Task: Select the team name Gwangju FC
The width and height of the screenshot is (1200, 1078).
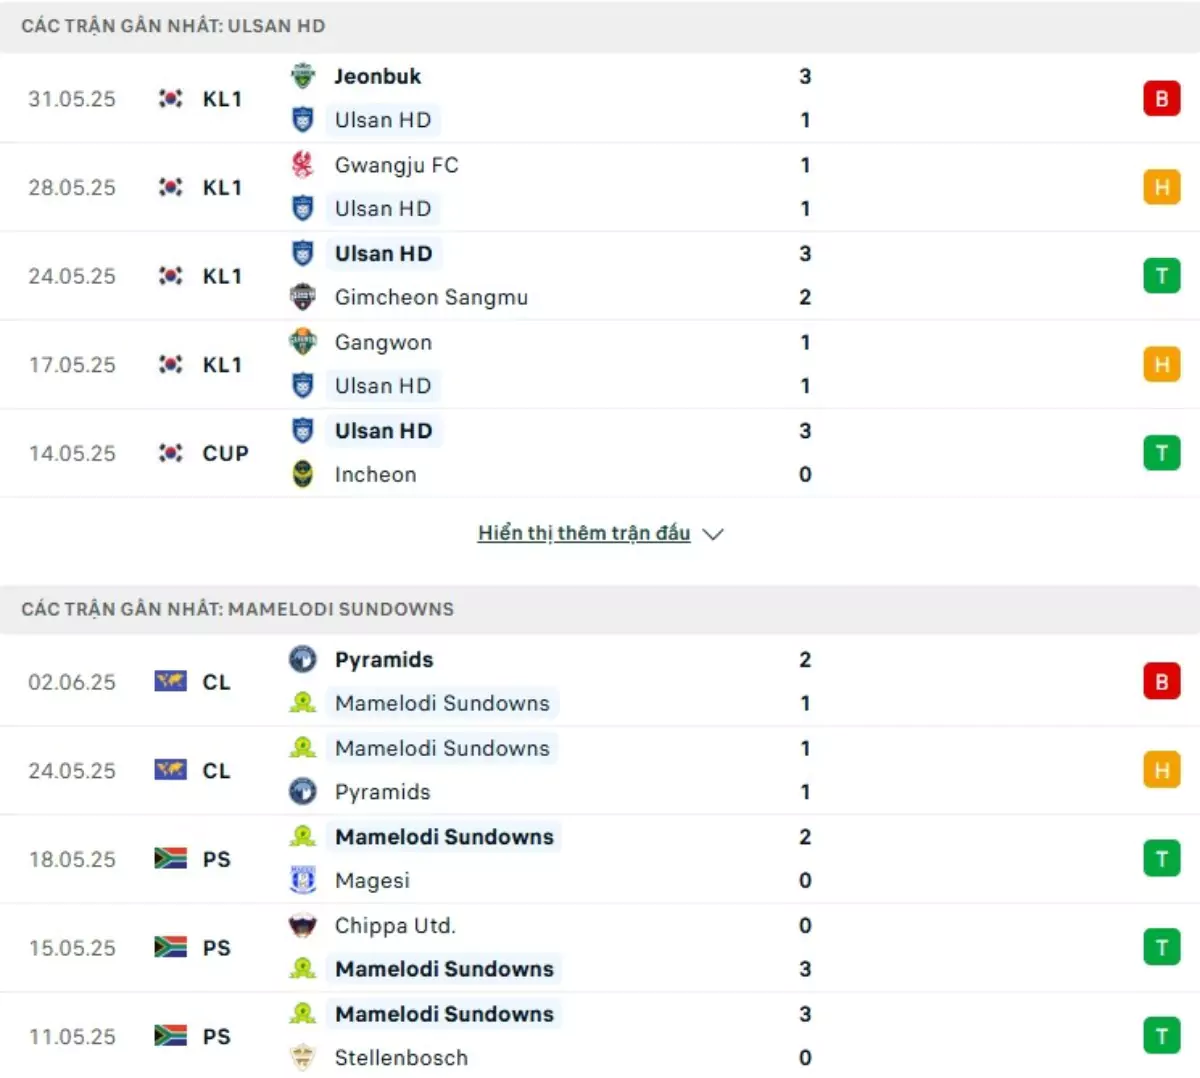Action: 396,165
